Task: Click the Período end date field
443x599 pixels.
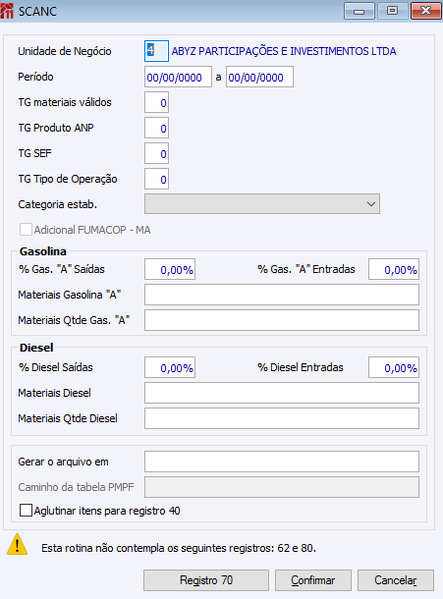Action: pos(260,77)
